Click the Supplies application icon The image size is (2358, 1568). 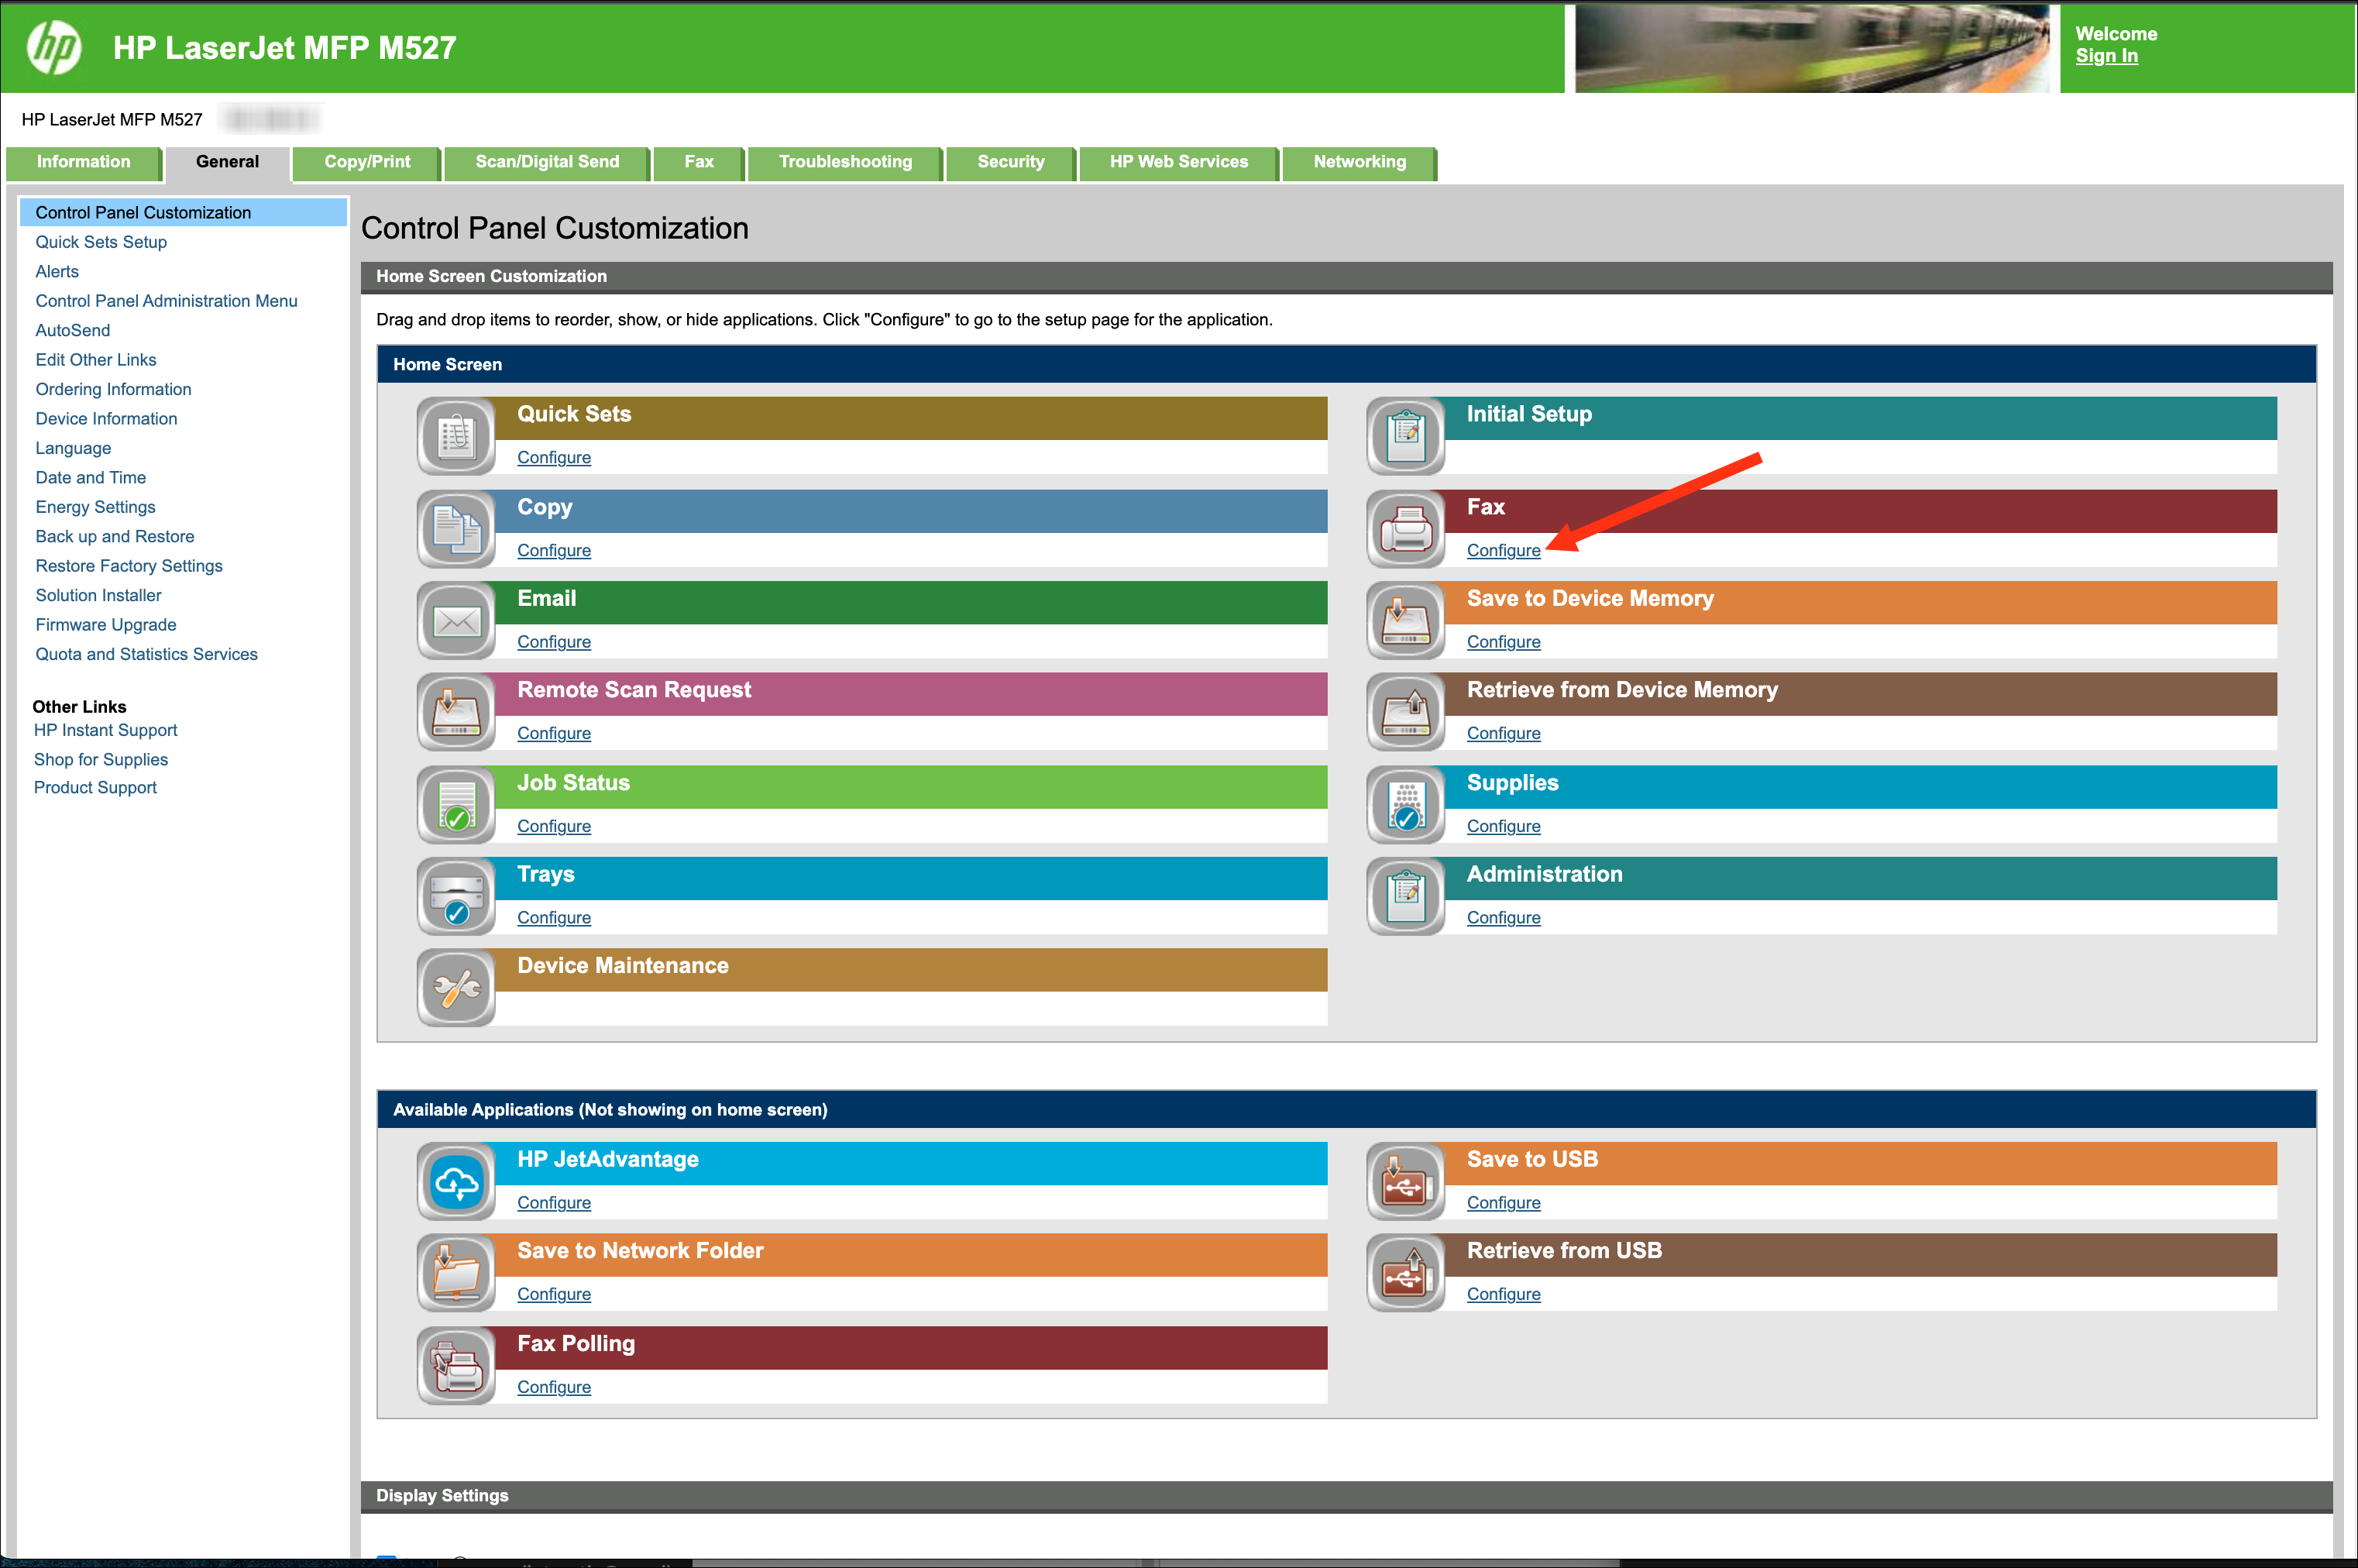point(1405,805)
